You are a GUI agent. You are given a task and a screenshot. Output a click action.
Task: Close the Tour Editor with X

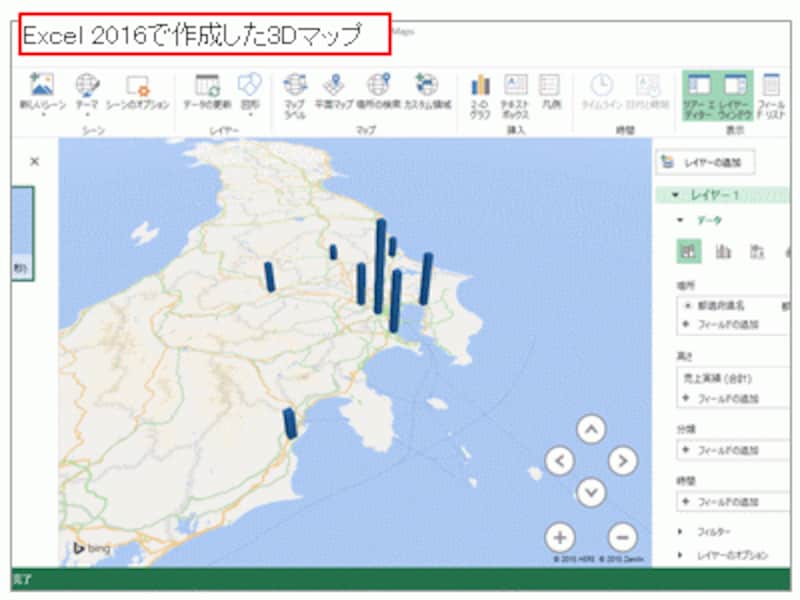pos(35,162)
